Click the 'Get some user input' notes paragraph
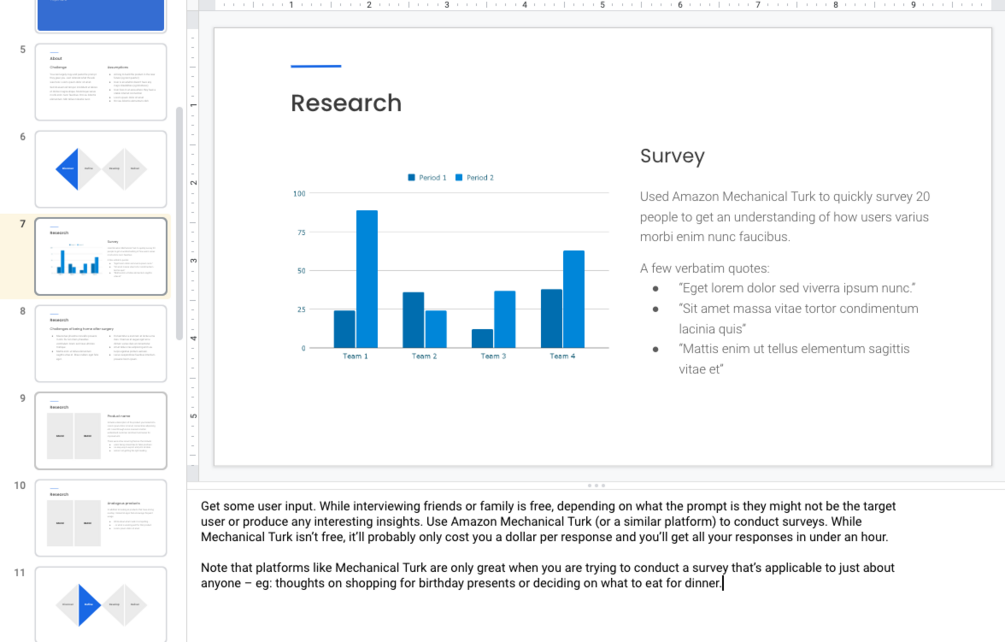 click(548, 522)
